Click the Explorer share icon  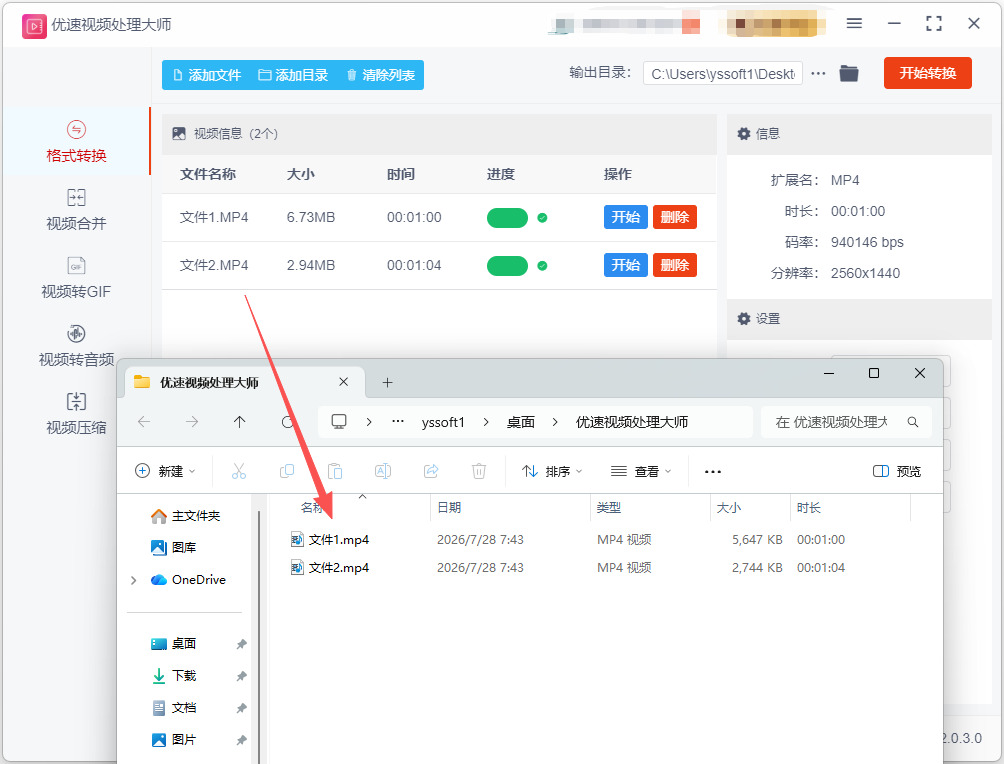pyautogui.click(x=431, y=471)
